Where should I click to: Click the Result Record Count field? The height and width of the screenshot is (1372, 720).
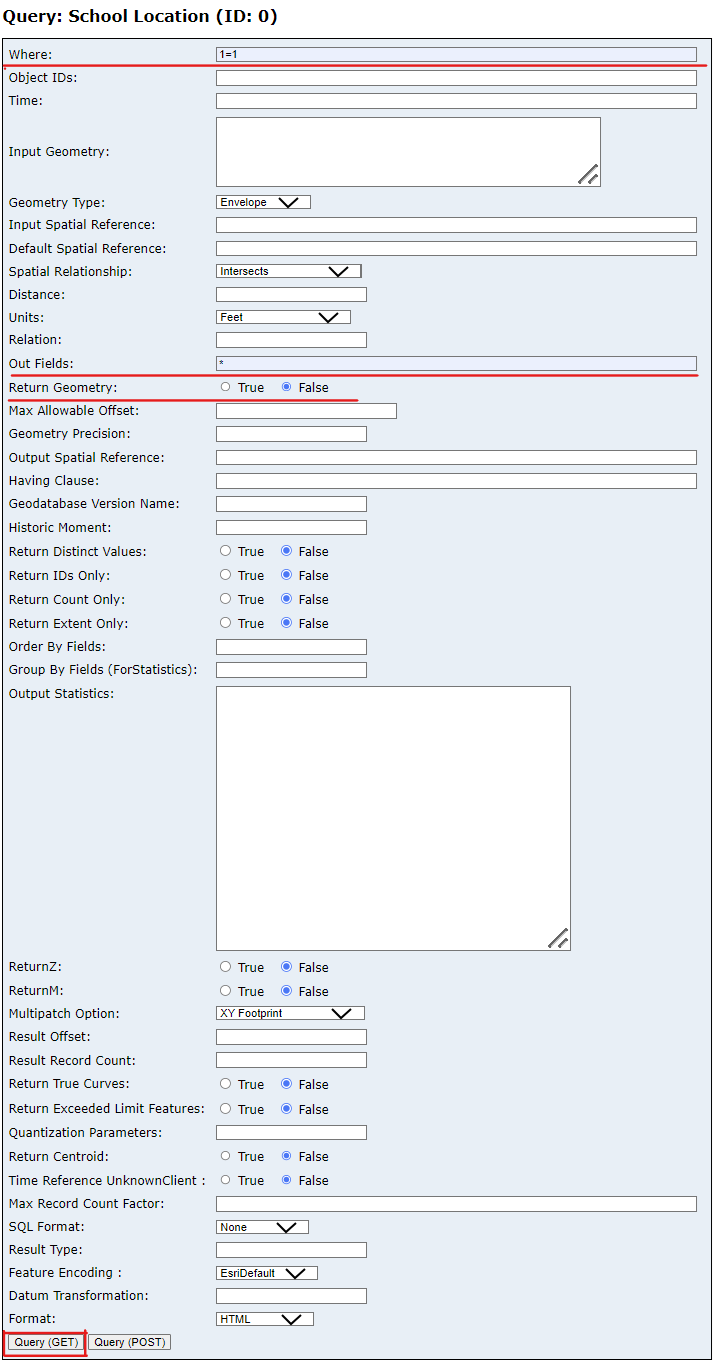coord(291,1060)
